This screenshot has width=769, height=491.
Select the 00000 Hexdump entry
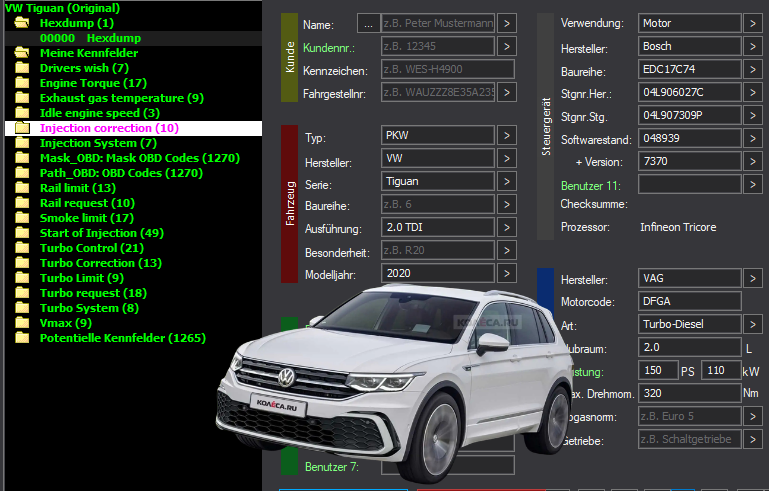point(90,38)
